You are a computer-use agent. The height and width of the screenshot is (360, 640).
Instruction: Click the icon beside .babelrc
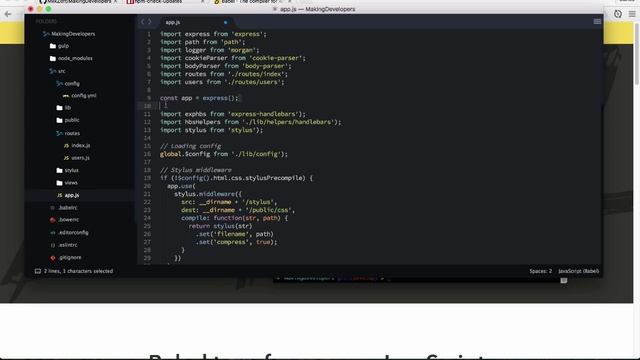tap(52, 208)
